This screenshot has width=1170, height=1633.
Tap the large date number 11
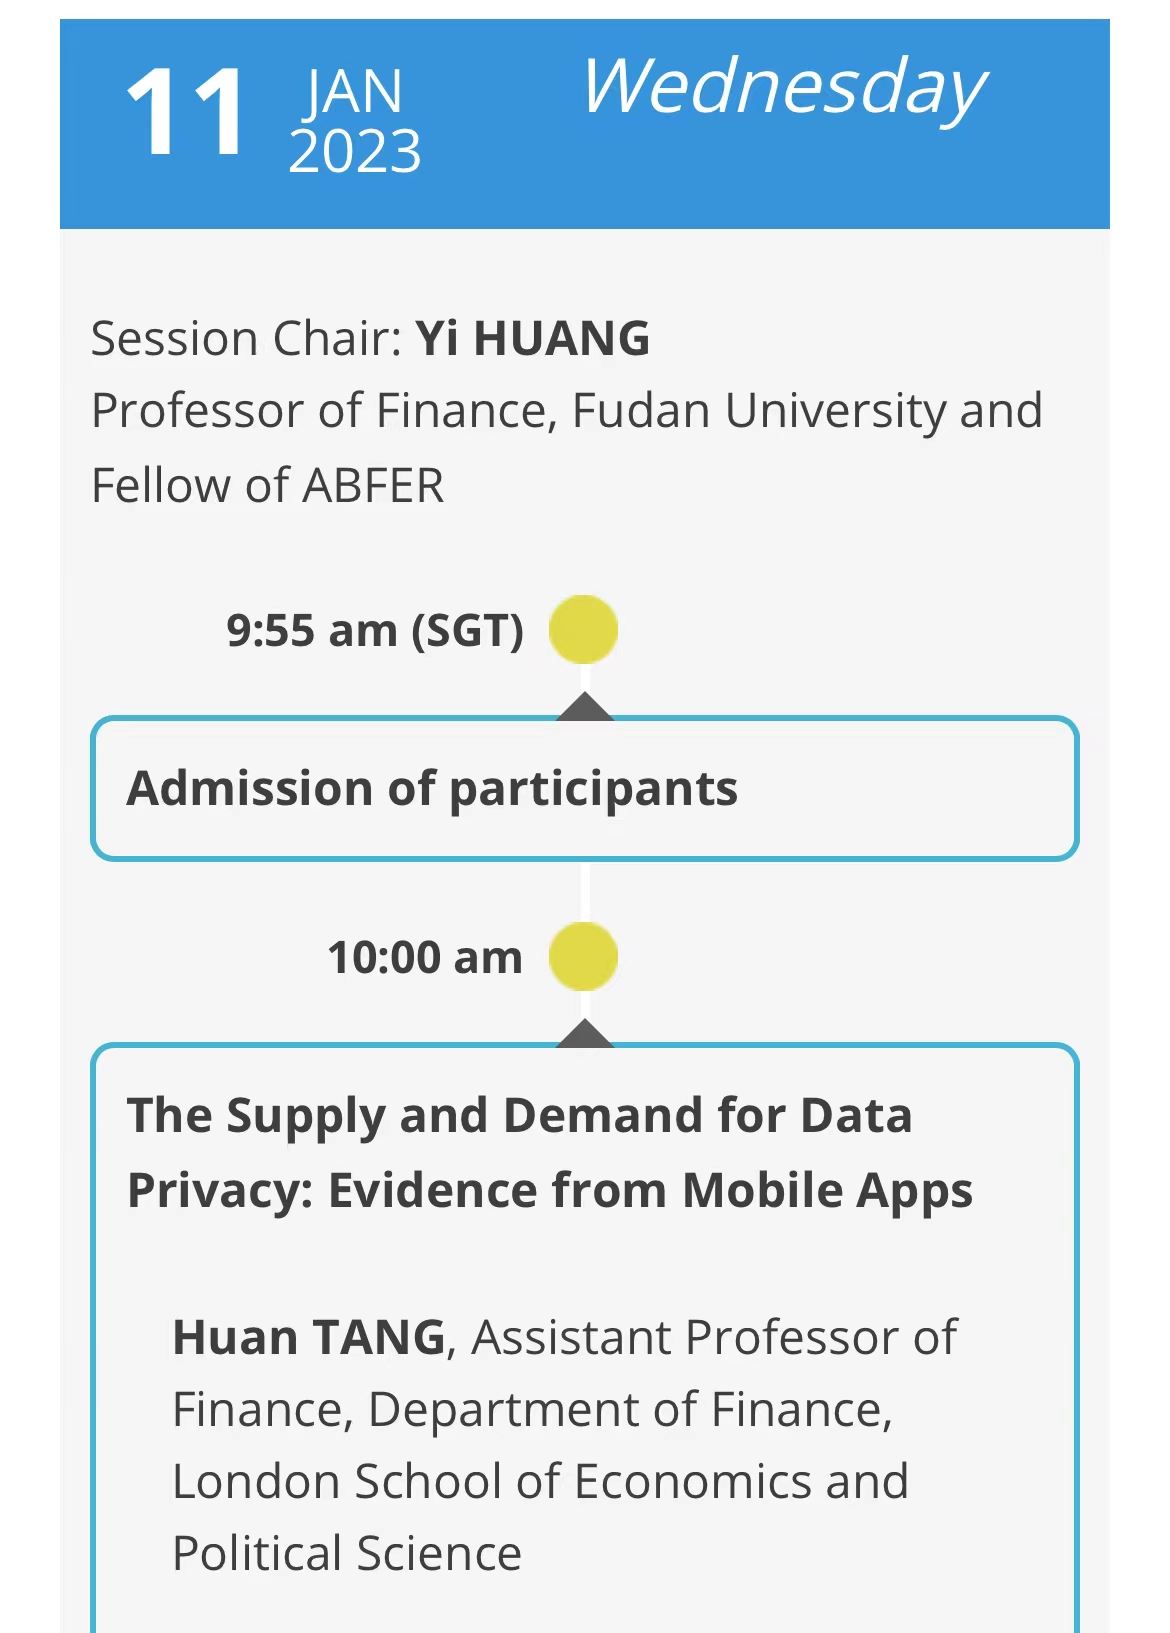(x=186, y=113)
